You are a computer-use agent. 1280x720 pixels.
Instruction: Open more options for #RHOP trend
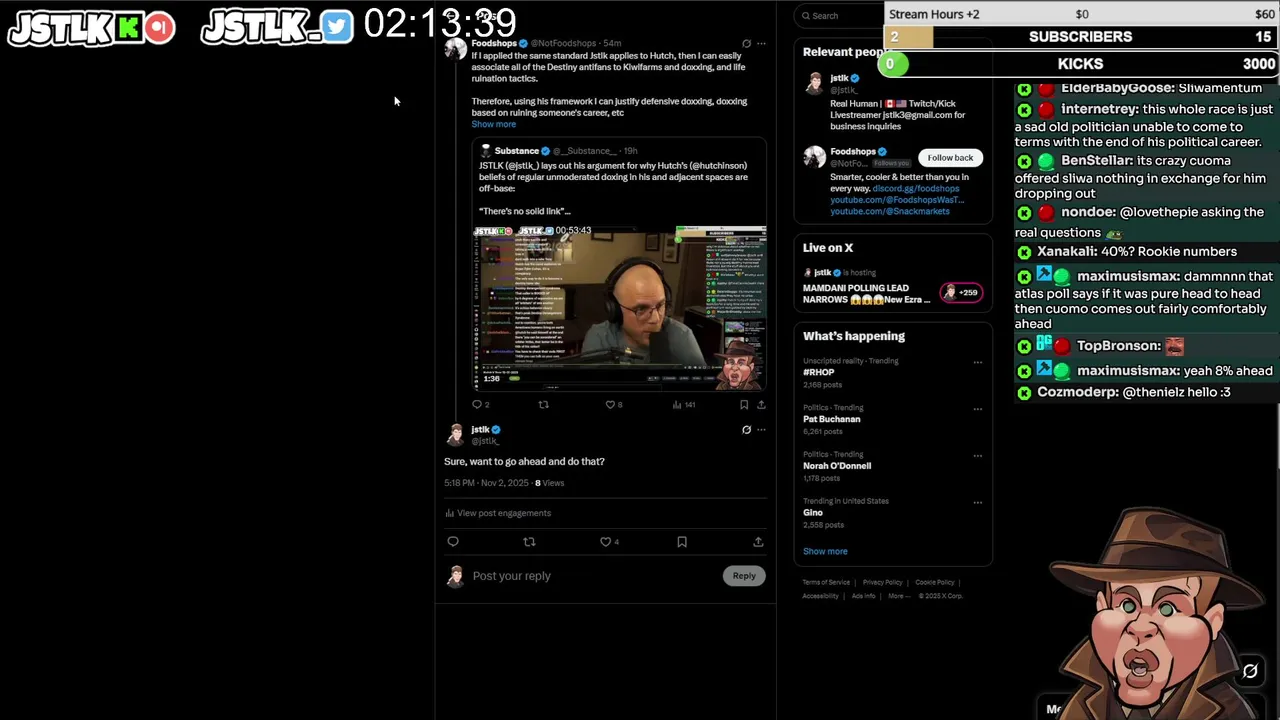click(x=977, y=362)
